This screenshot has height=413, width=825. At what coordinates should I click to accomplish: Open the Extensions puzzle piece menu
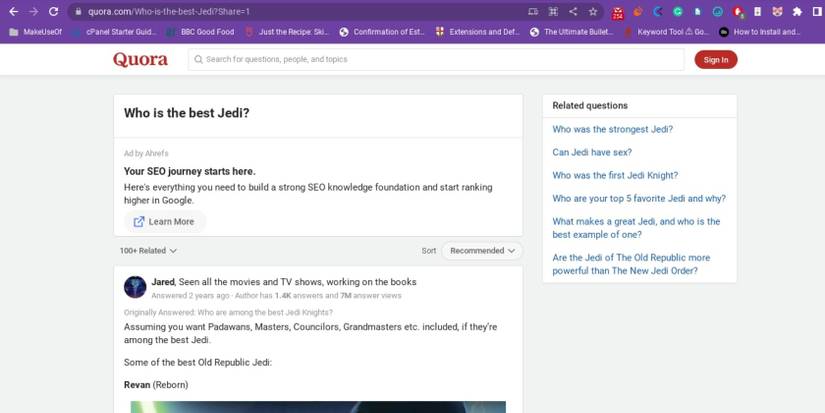[x=798, y=11]
